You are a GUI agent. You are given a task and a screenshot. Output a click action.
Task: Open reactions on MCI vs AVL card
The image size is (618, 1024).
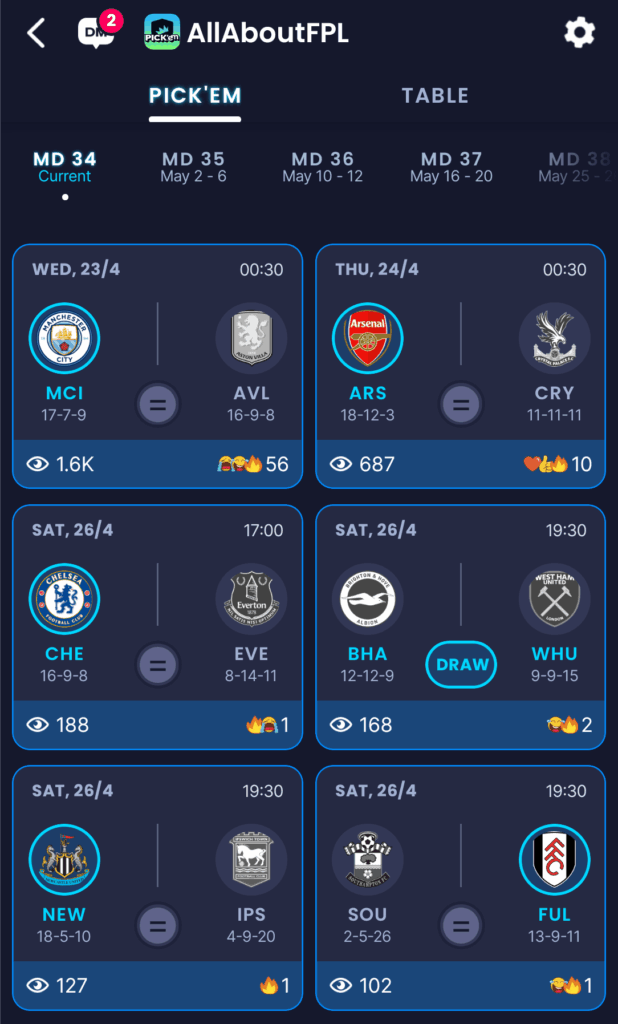252,464
